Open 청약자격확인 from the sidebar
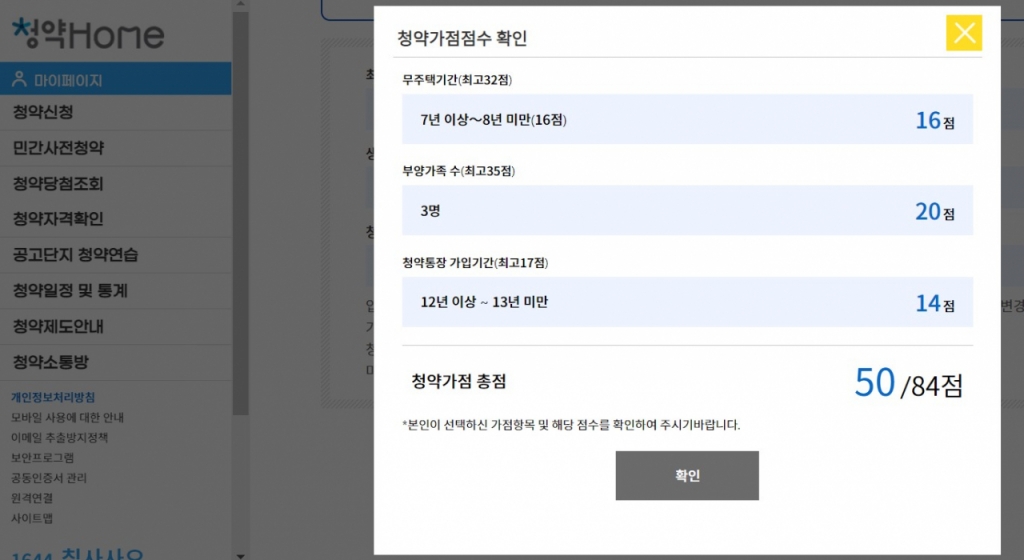 tap(58, 219)
